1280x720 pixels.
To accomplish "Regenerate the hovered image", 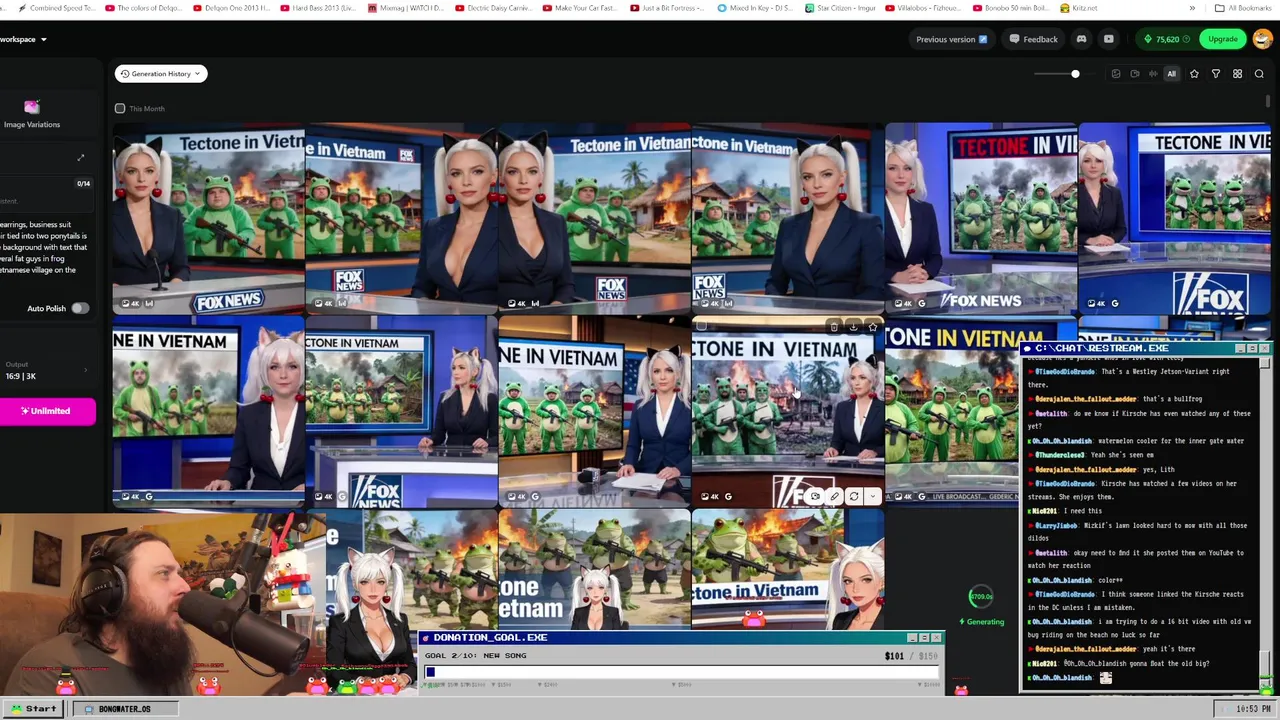I will [x=854, y=496].
